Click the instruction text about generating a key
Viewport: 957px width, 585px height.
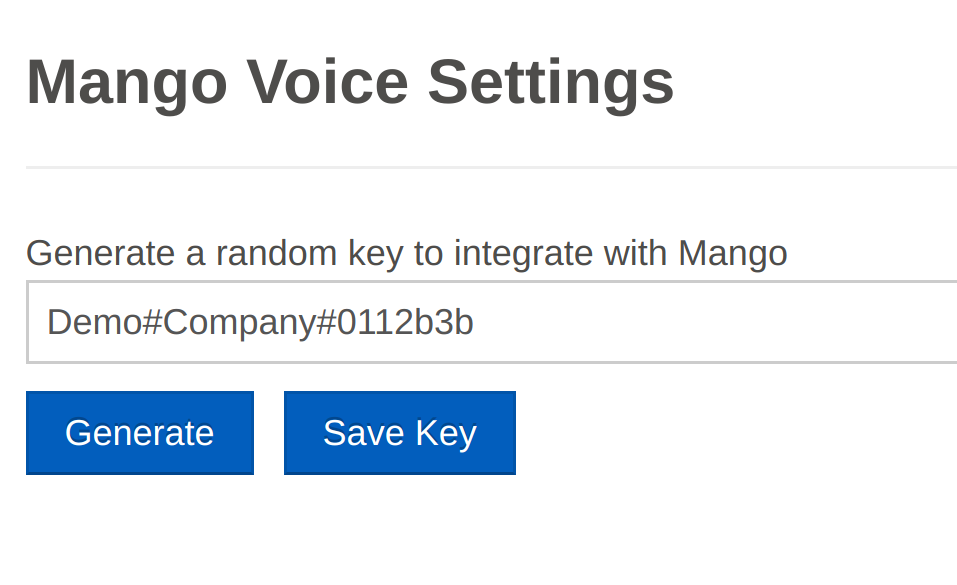click(407, 252)
